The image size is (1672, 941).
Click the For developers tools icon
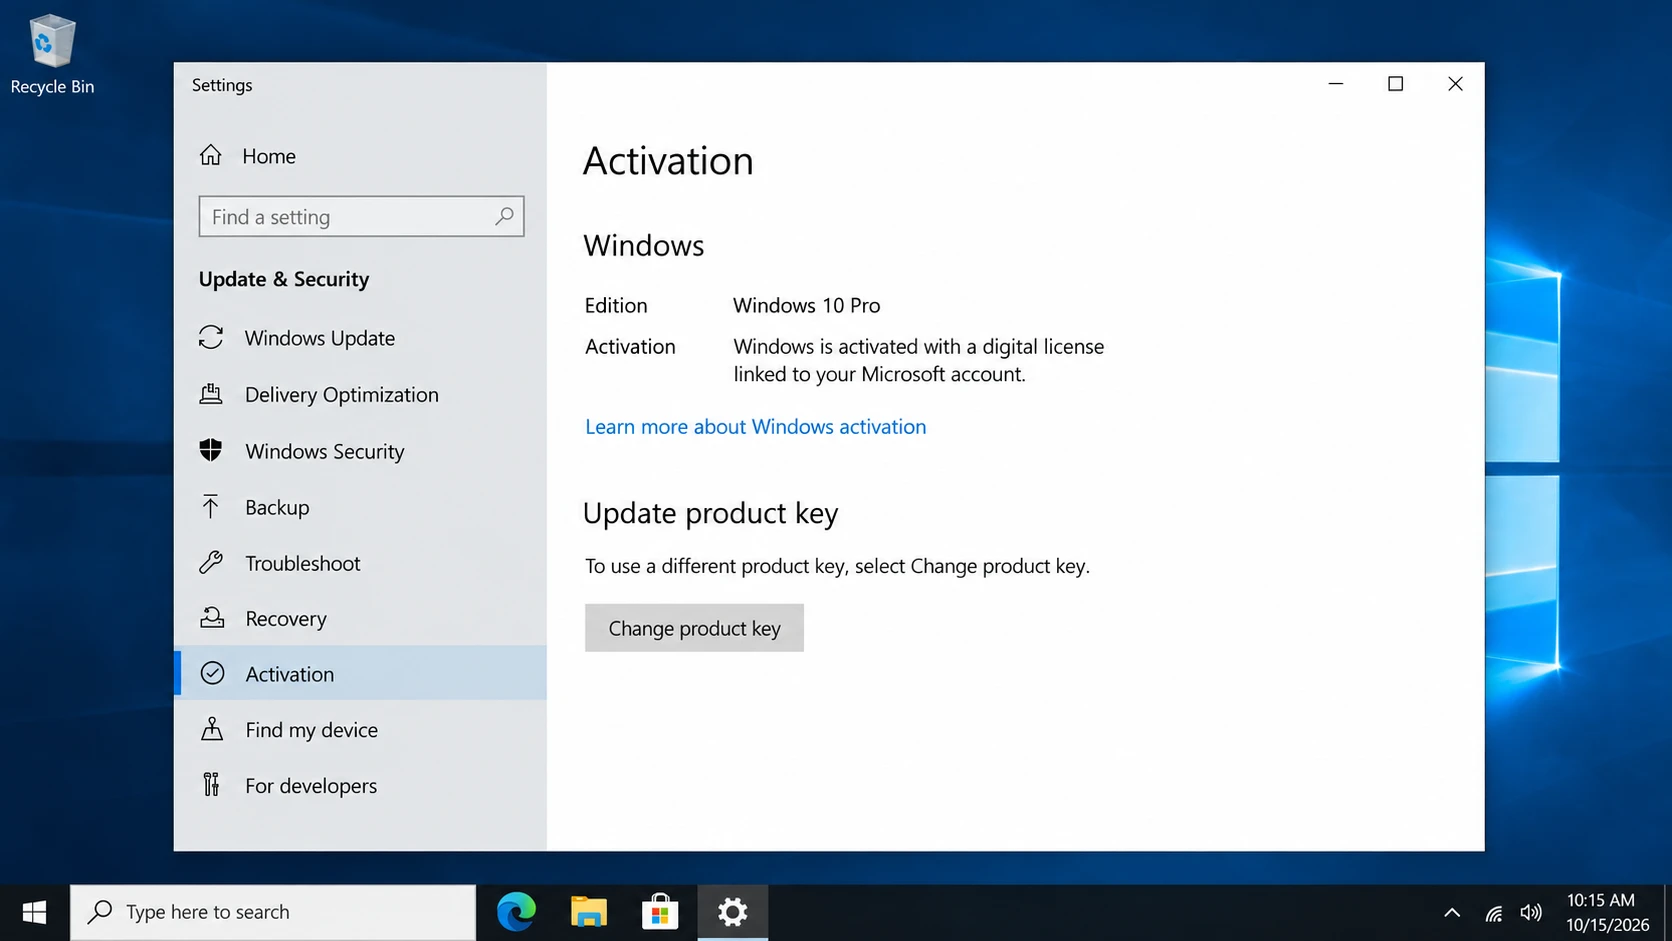[211, 785]
